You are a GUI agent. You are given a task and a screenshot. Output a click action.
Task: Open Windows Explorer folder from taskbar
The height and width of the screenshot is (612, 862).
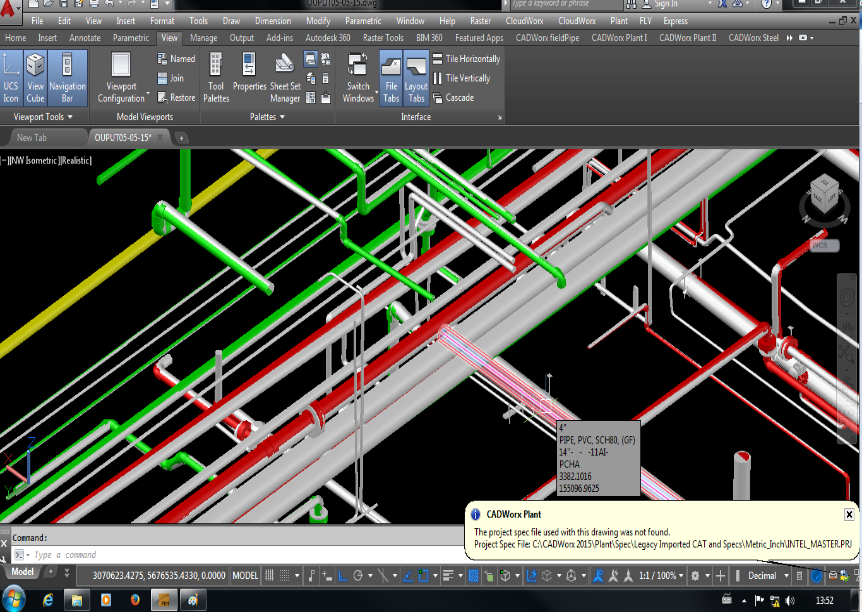(x=77, y=600)
